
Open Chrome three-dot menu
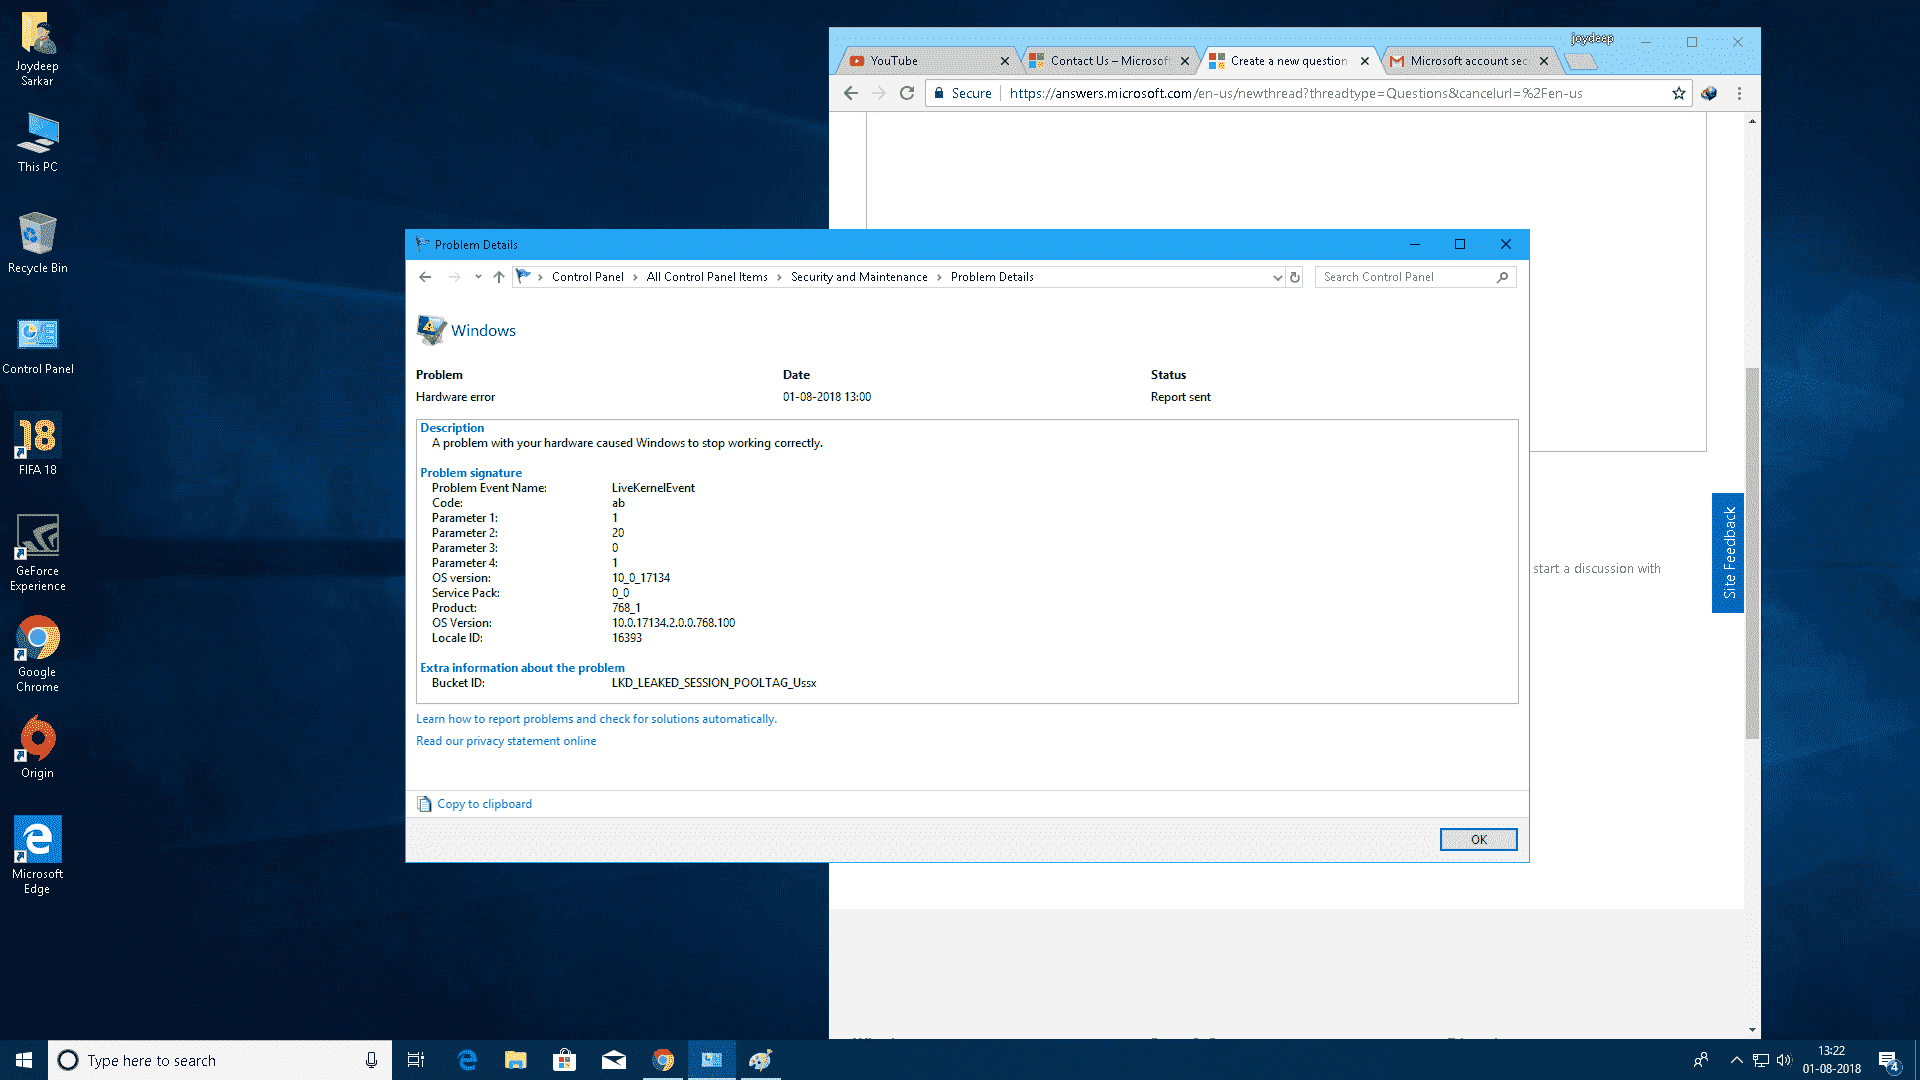tap(1739, 93)
